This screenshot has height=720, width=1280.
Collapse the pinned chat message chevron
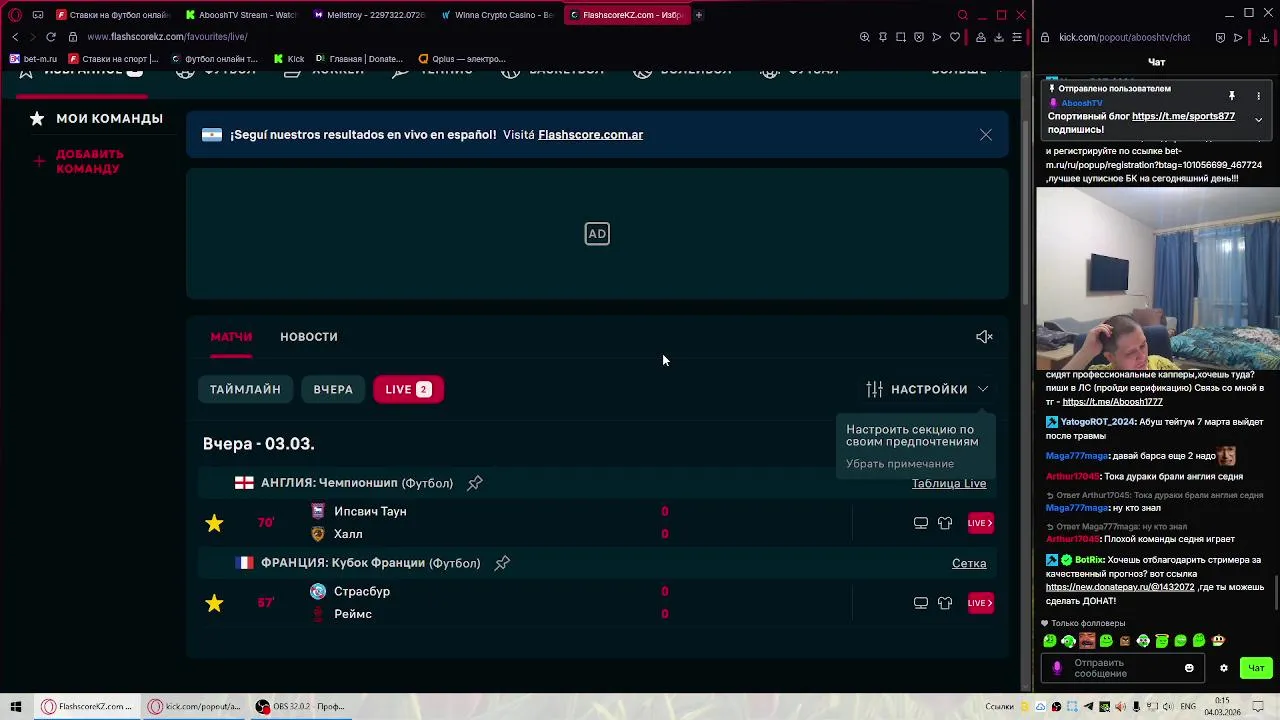[1258, 120]
